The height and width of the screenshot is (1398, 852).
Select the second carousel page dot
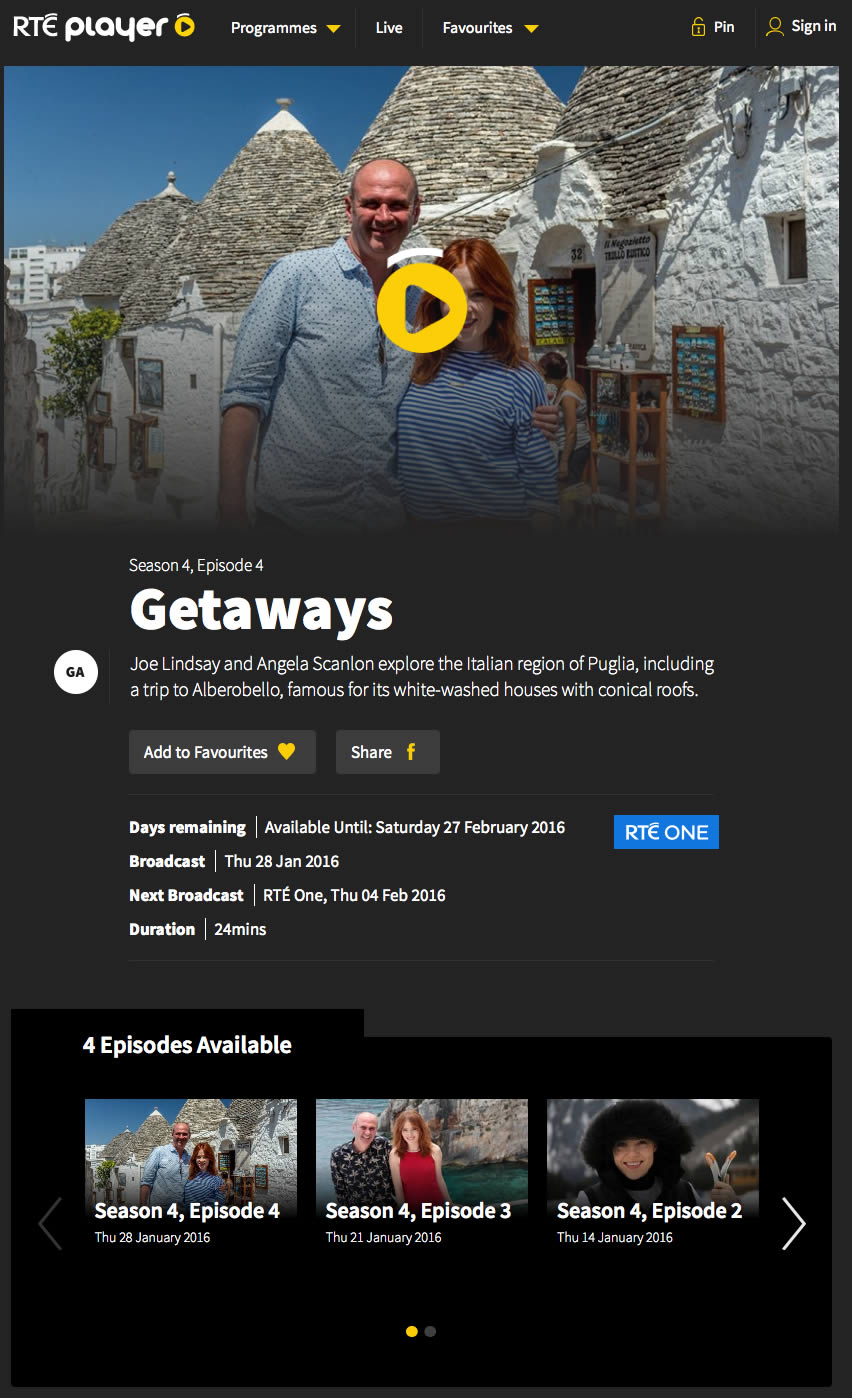430,1331
